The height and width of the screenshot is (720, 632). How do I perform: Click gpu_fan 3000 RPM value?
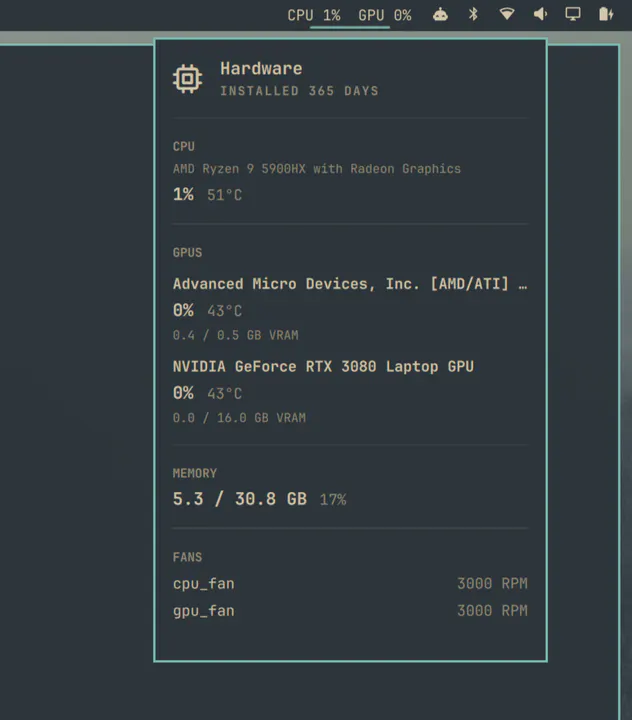point(492,611)
